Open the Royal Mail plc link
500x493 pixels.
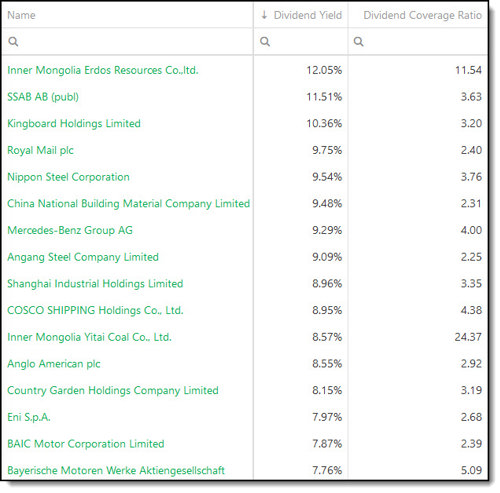click(40, 150)
